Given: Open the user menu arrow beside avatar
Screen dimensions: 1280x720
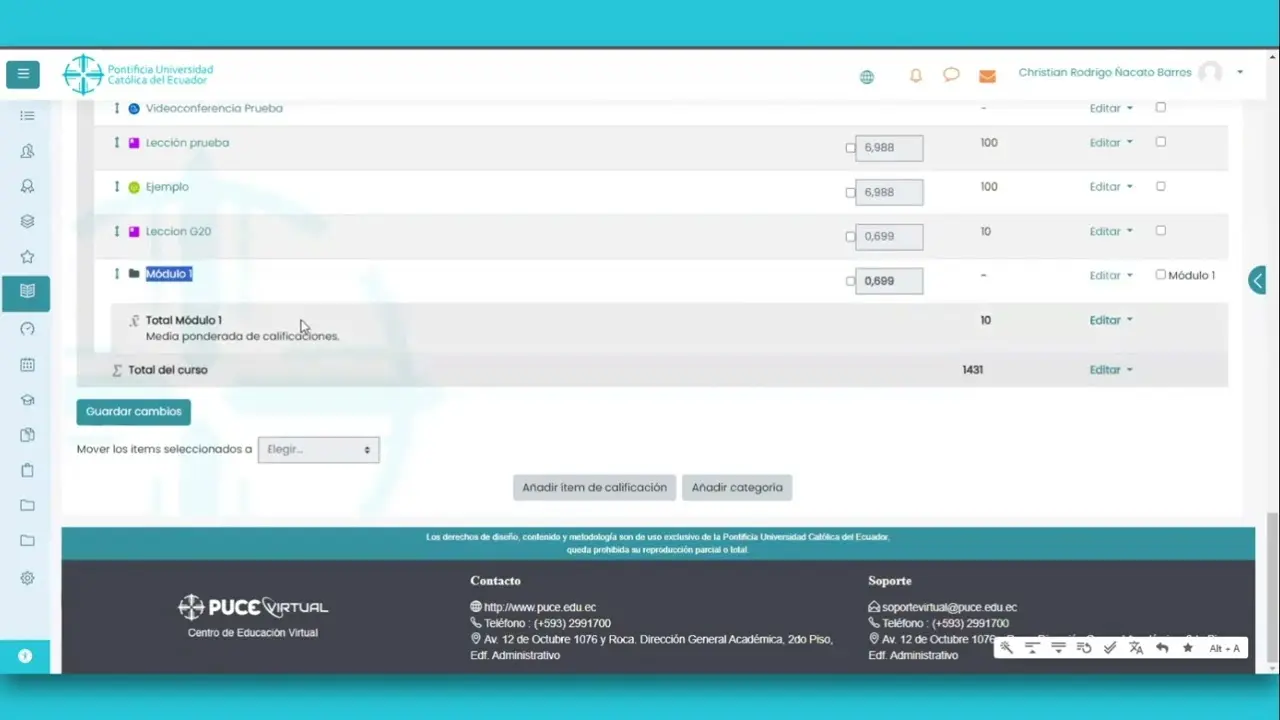Looking at the screenshot, I should click(x=1240, y=72).
